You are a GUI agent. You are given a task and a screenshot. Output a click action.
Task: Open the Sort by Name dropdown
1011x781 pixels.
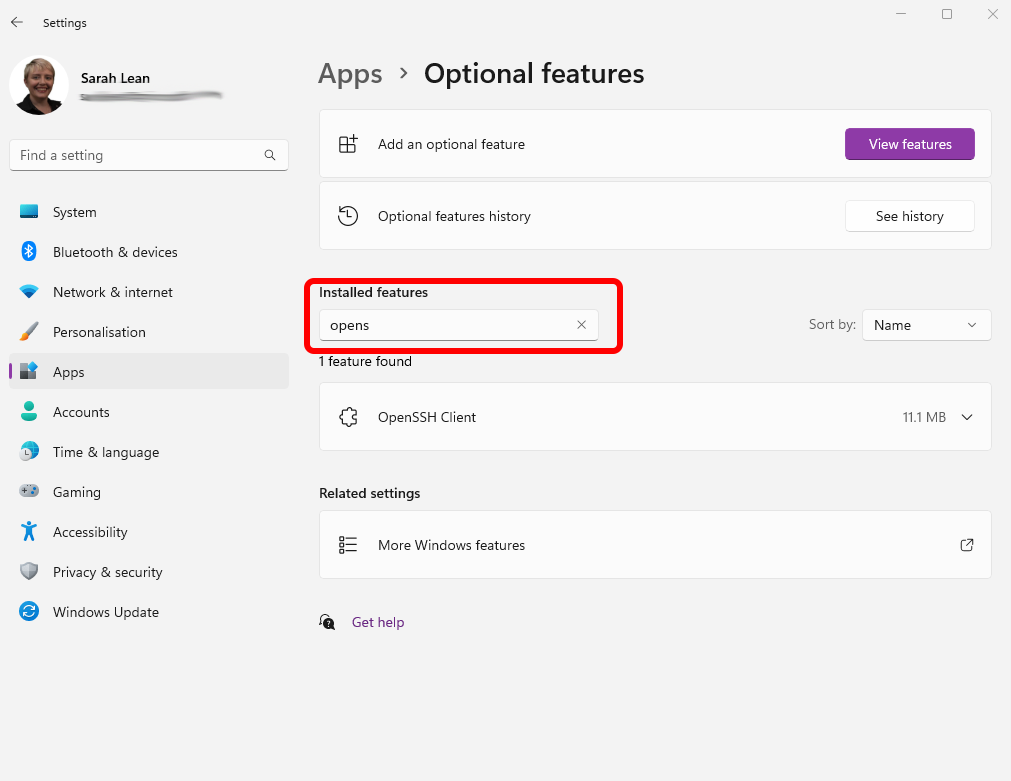click(925, 324)
